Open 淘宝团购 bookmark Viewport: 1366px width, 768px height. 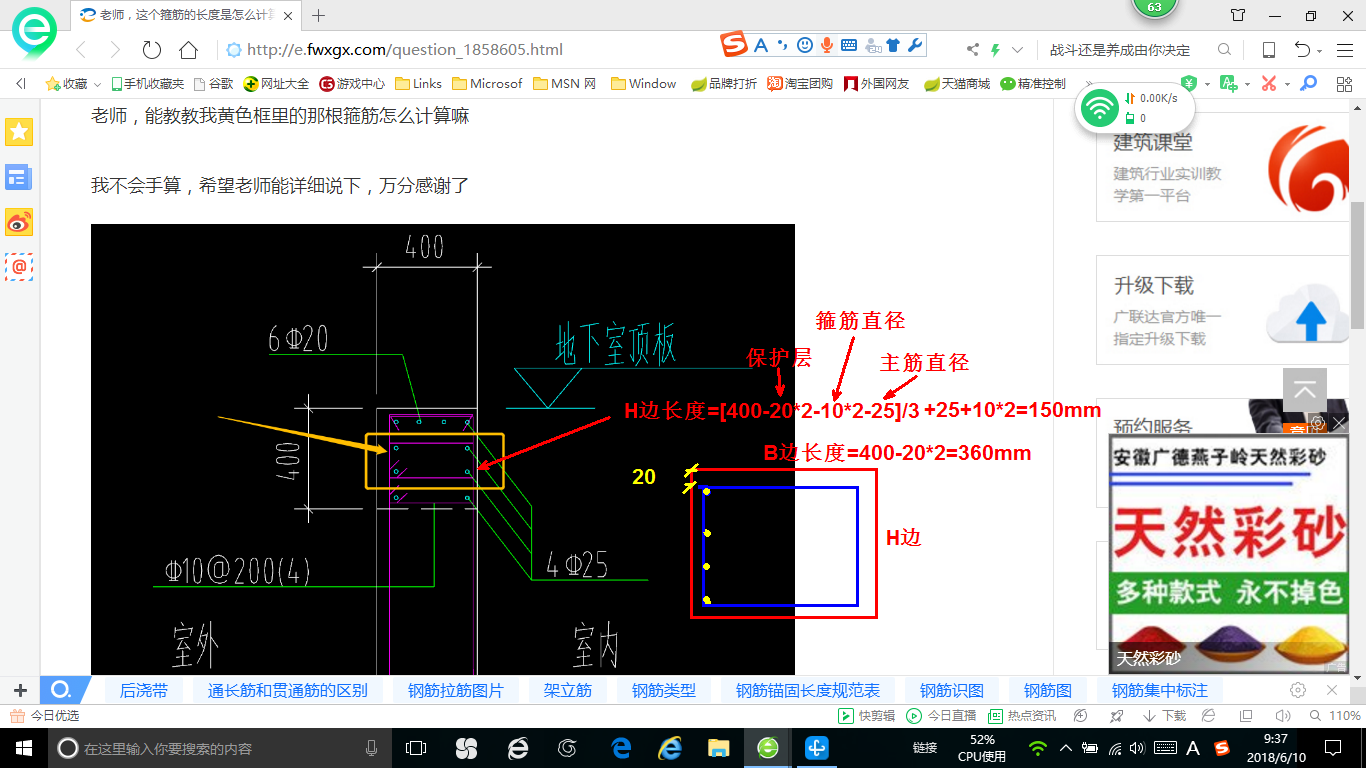800,84
